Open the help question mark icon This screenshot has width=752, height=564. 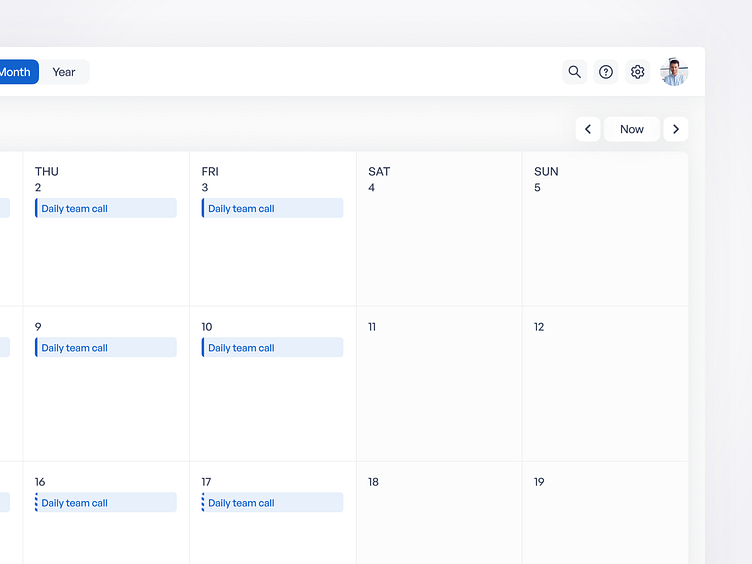[606, 72]
